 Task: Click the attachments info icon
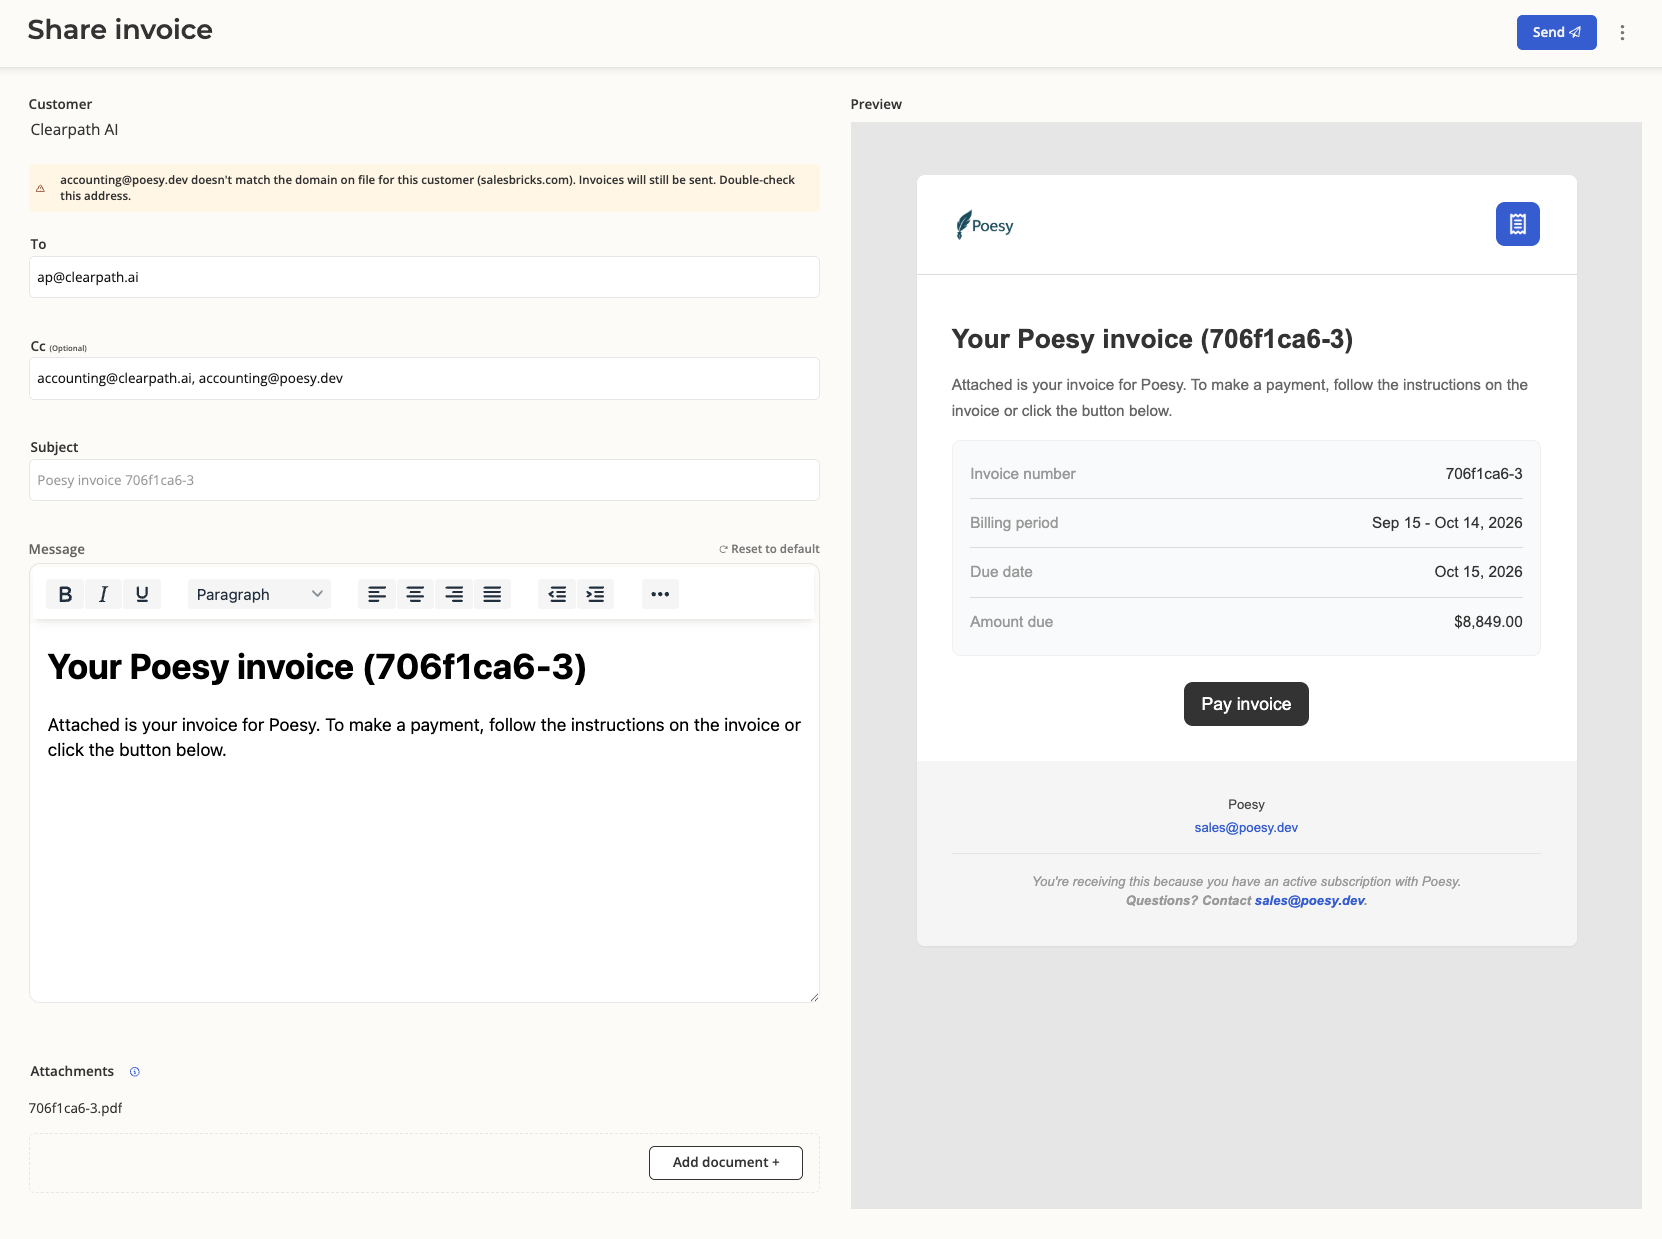(135, 1072)
